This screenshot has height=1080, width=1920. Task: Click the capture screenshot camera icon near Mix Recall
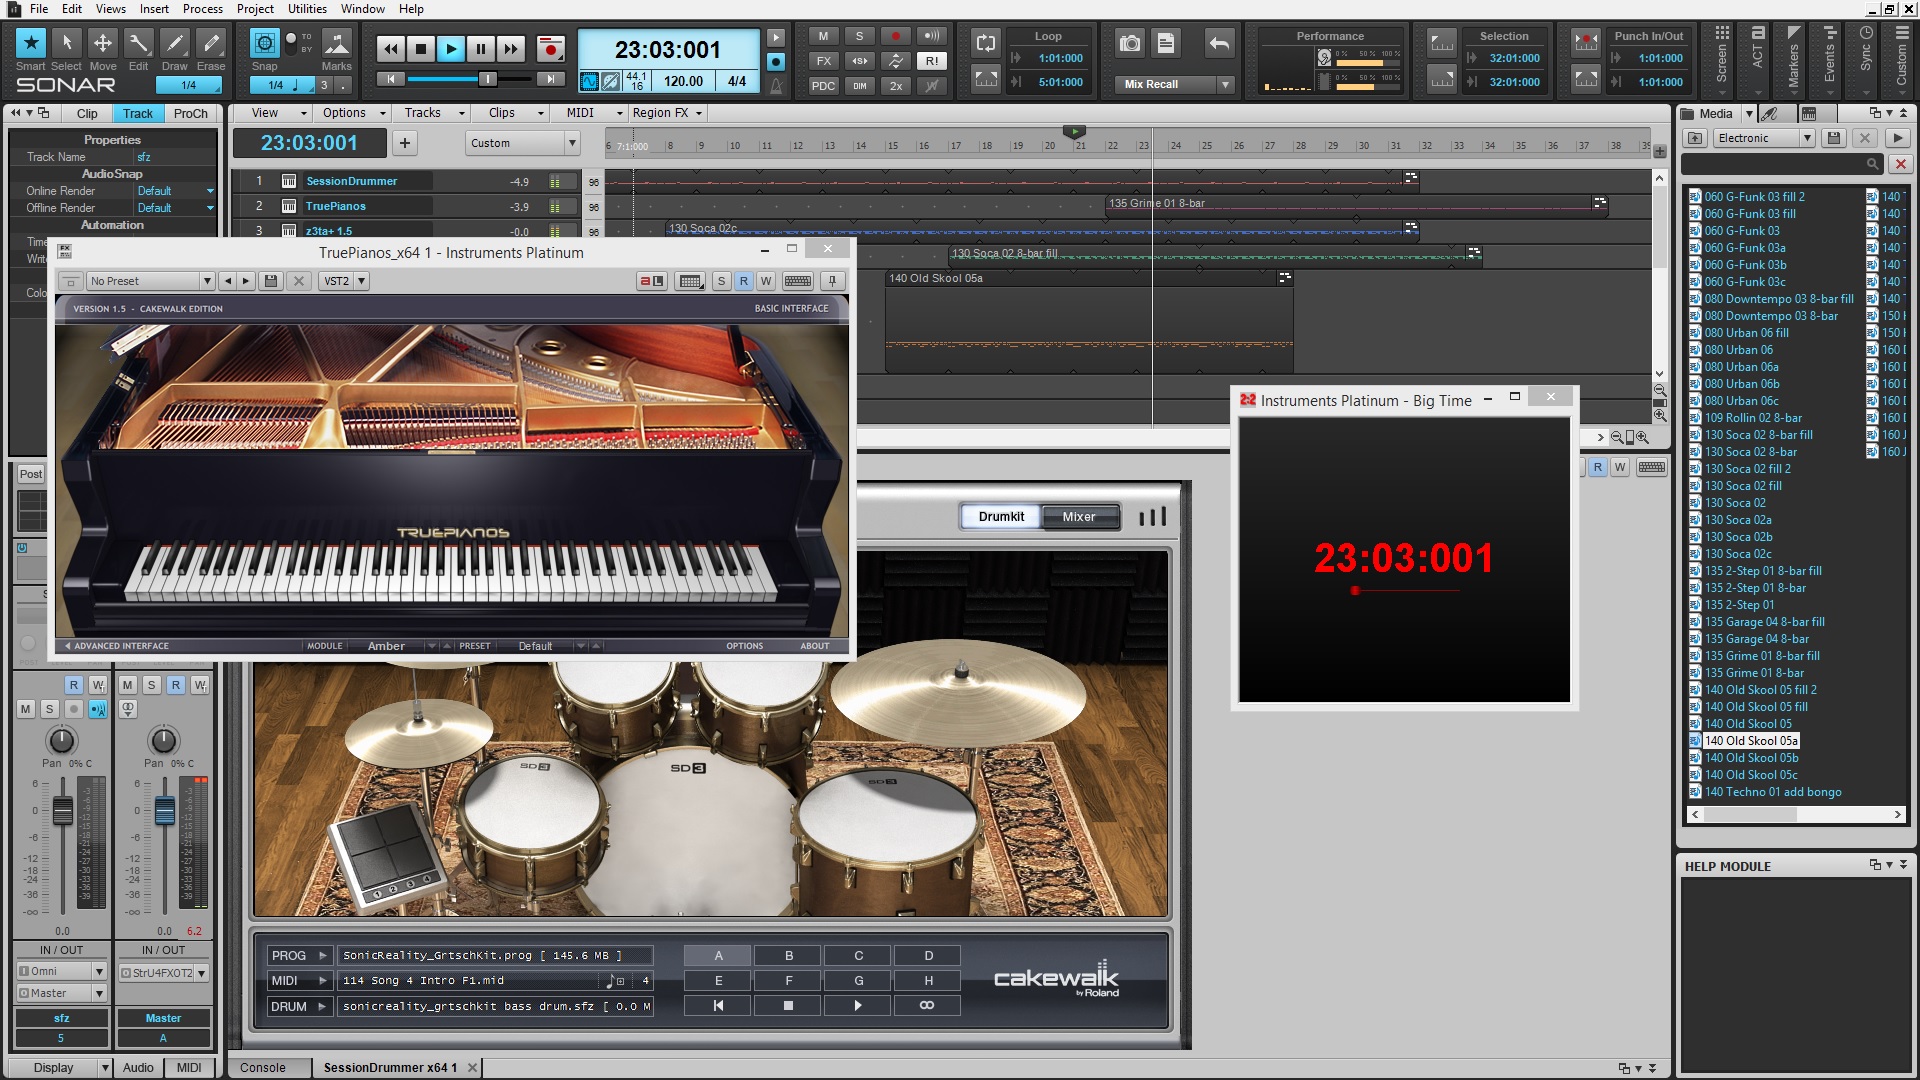pyautogui.click(x=1130, y=44)
